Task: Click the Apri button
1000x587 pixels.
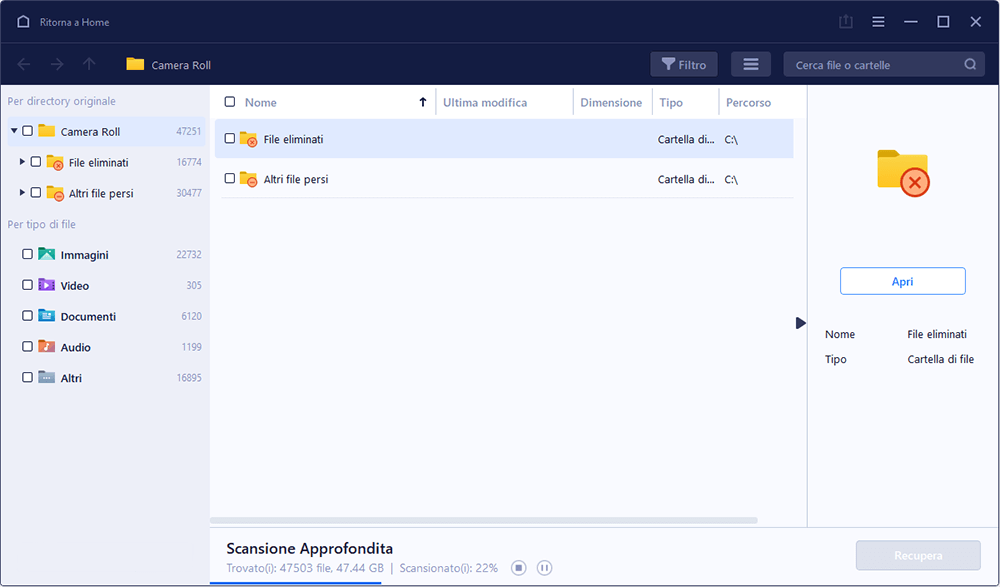Action: tap(902, 281)
